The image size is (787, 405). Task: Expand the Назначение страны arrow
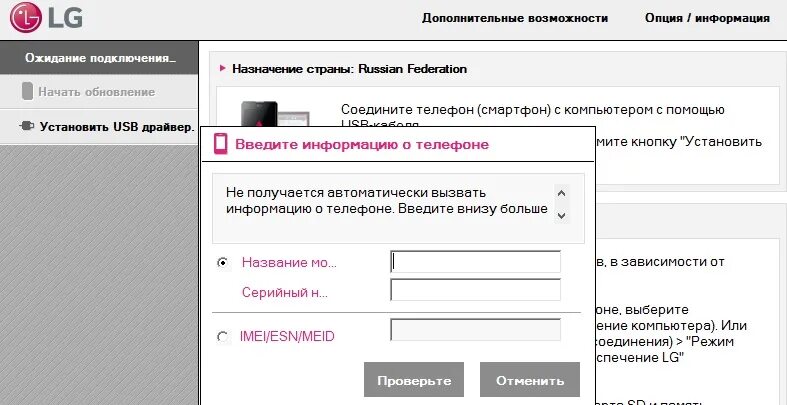tap(223, 69)
